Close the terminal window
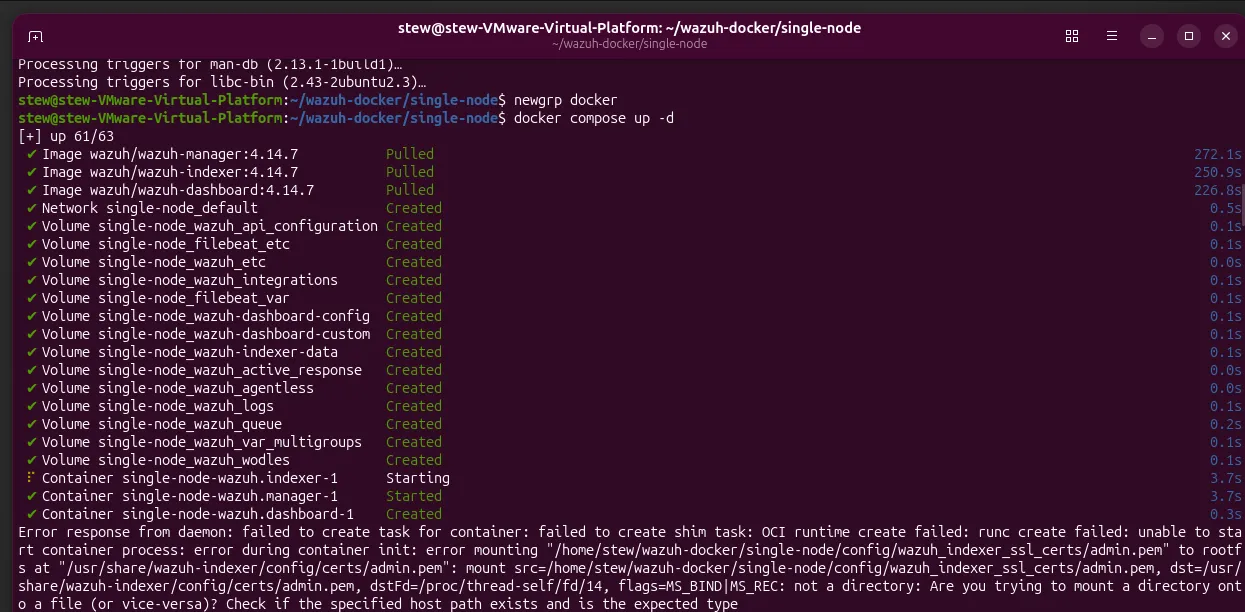This screenshot has height=612, width=1245. (x=1227, y=36)
